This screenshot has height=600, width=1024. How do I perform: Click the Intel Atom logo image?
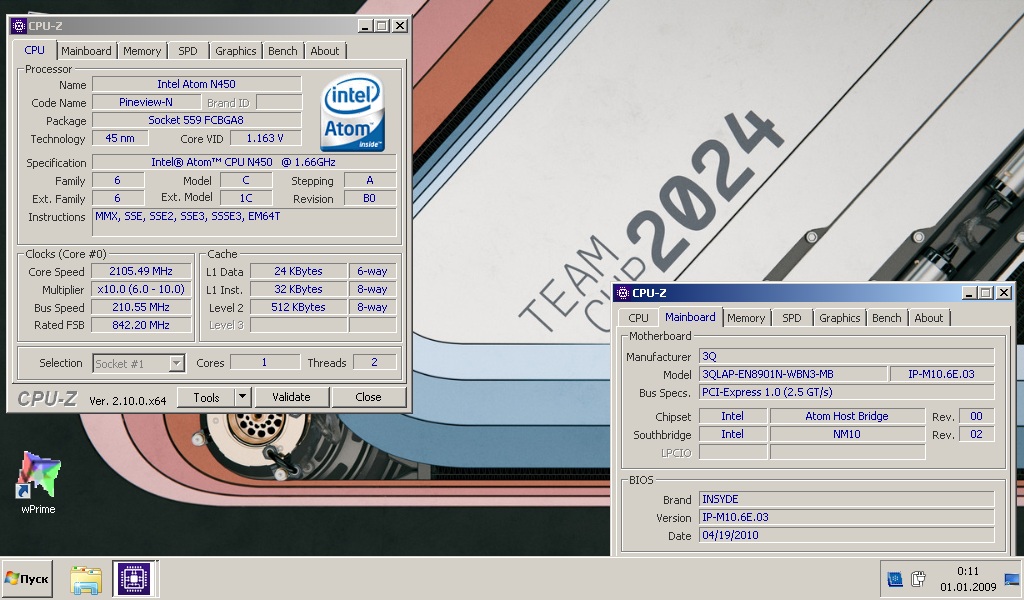pyautogui.click(x=353, y=112)
